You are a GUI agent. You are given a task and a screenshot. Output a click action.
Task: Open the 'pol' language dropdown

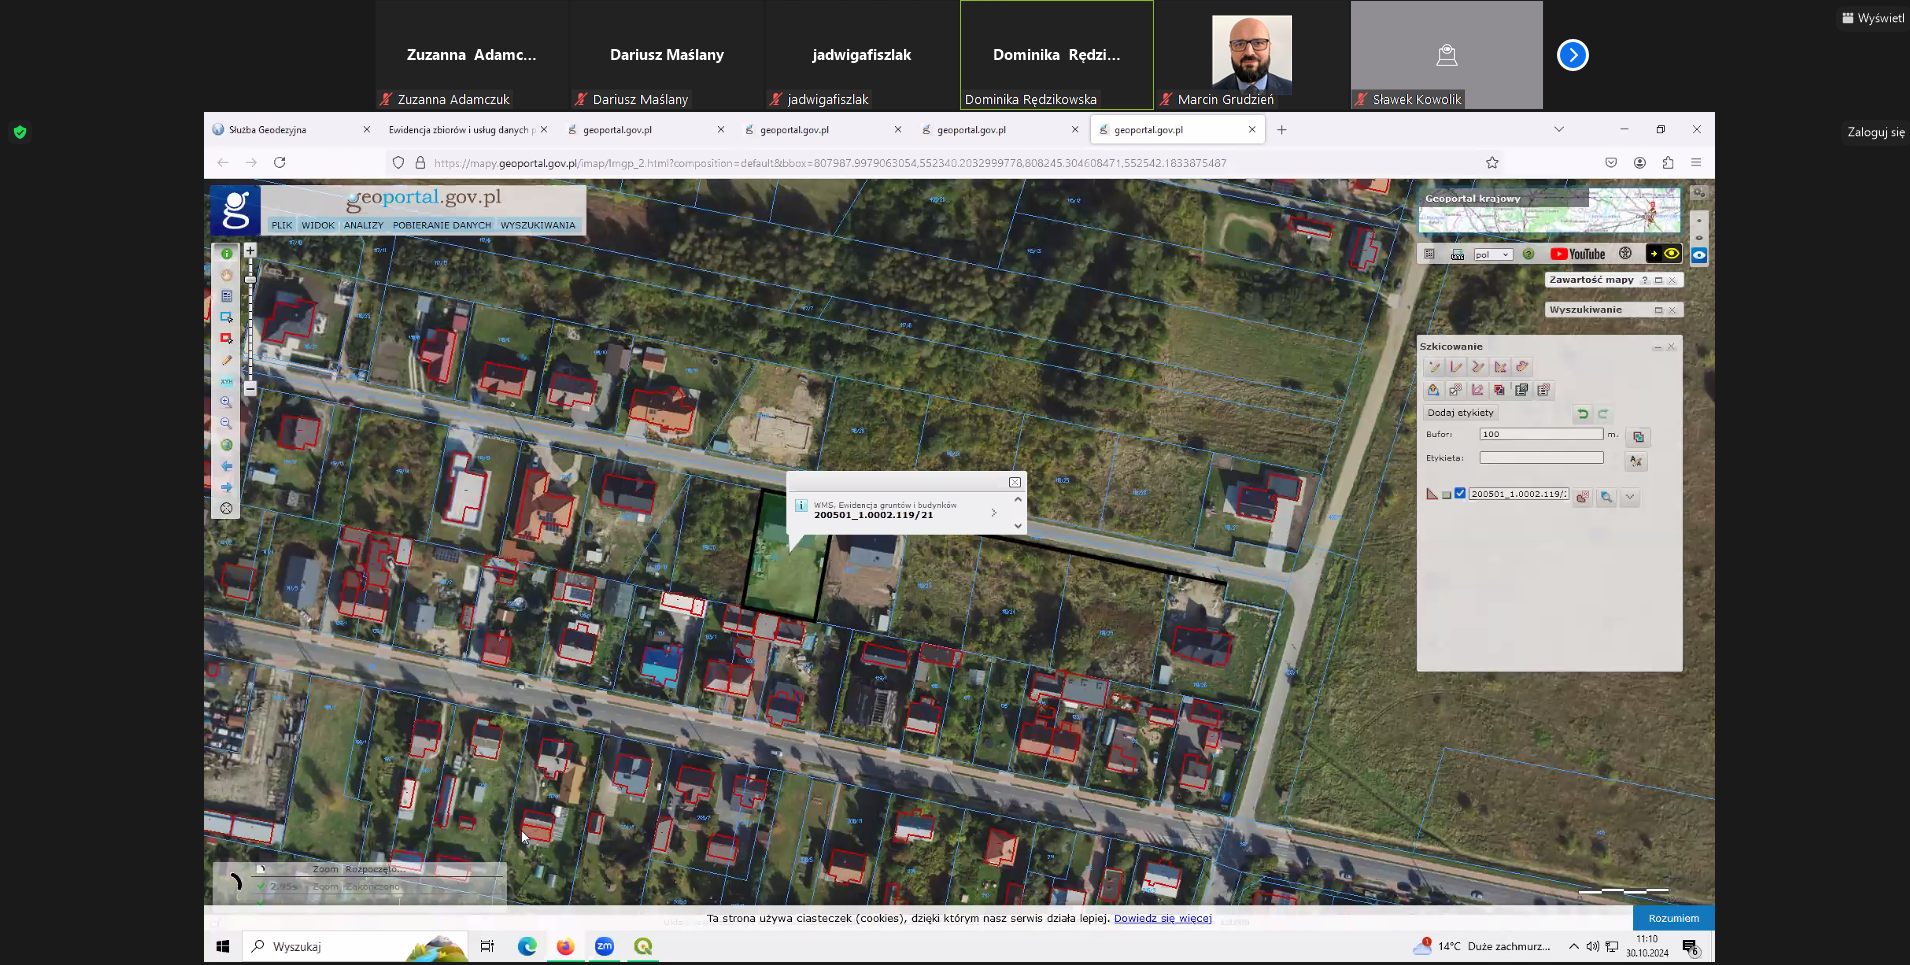click(1492, 255)
